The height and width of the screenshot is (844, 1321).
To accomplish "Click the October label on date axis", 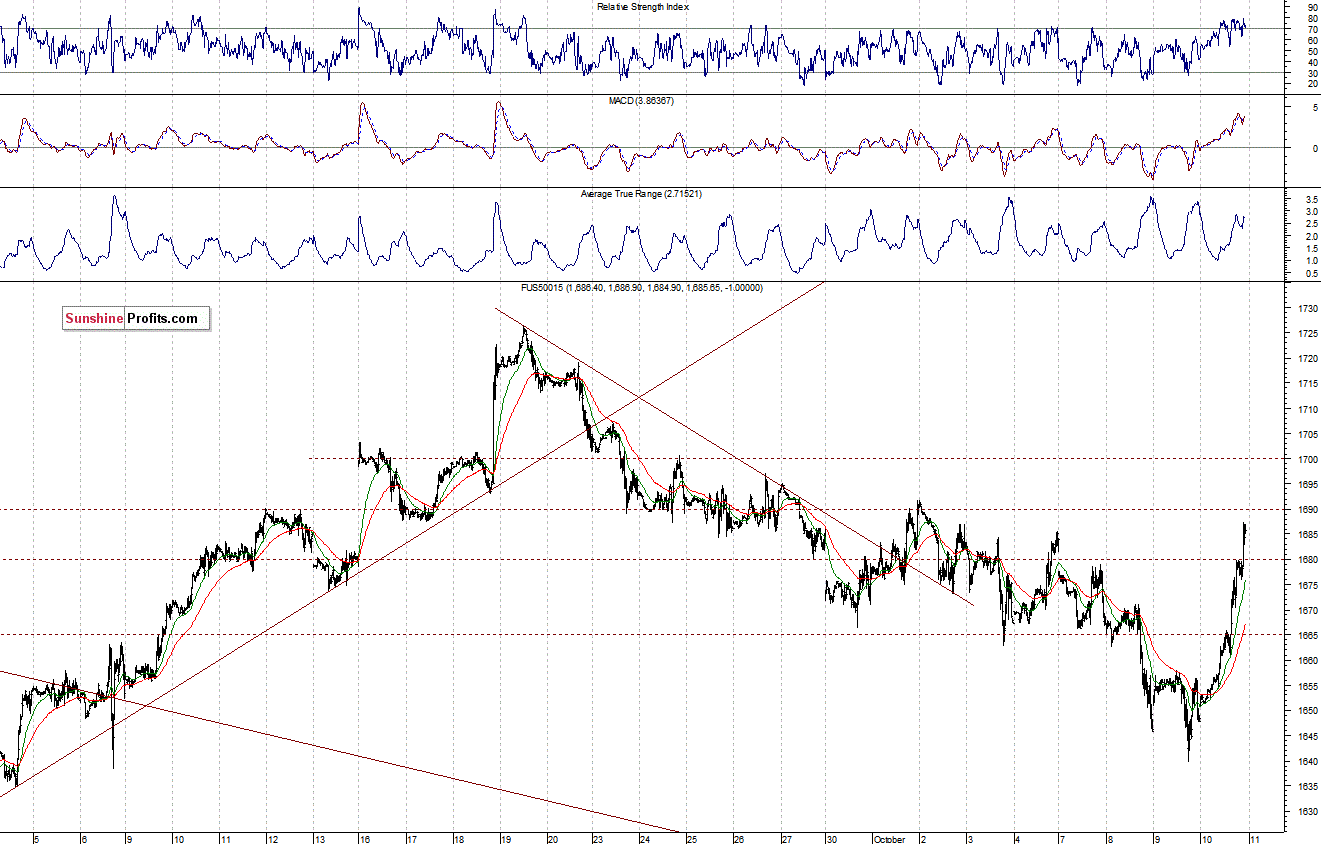I will pyautogui.click(x=890, y=838).
